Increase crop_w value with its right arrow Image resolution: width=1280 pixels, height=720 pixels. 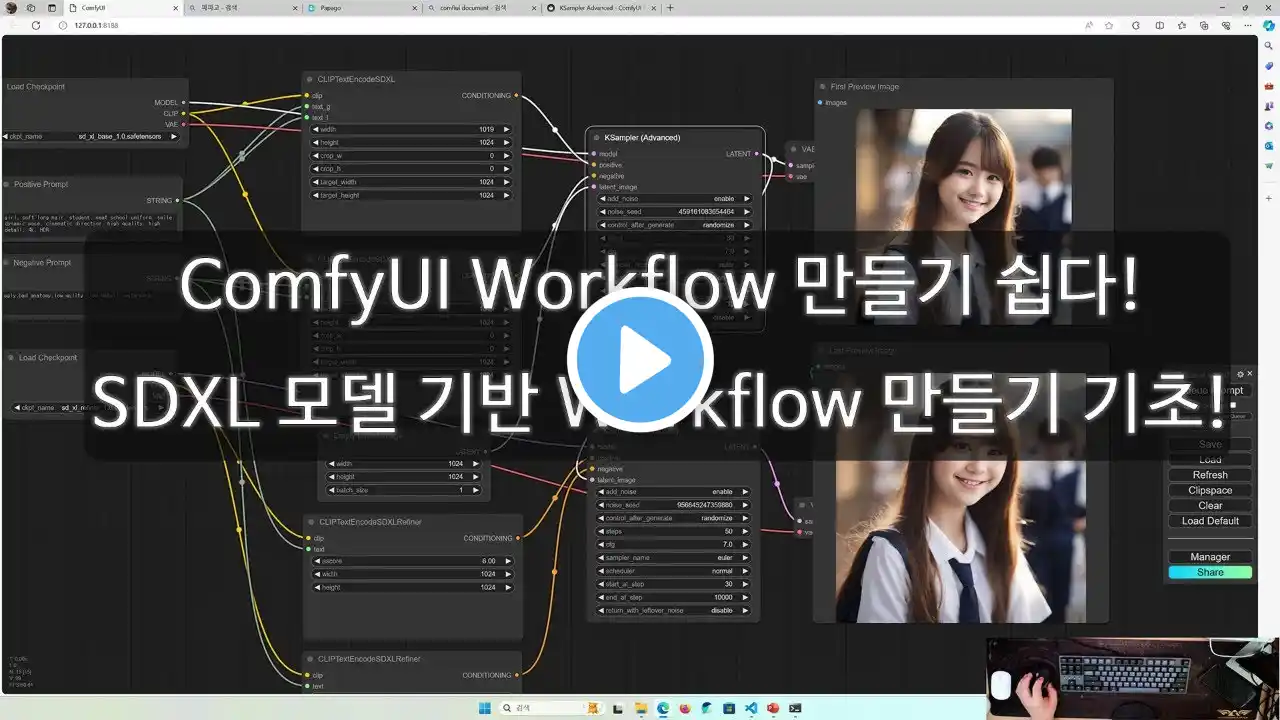[x=507, y=156]
